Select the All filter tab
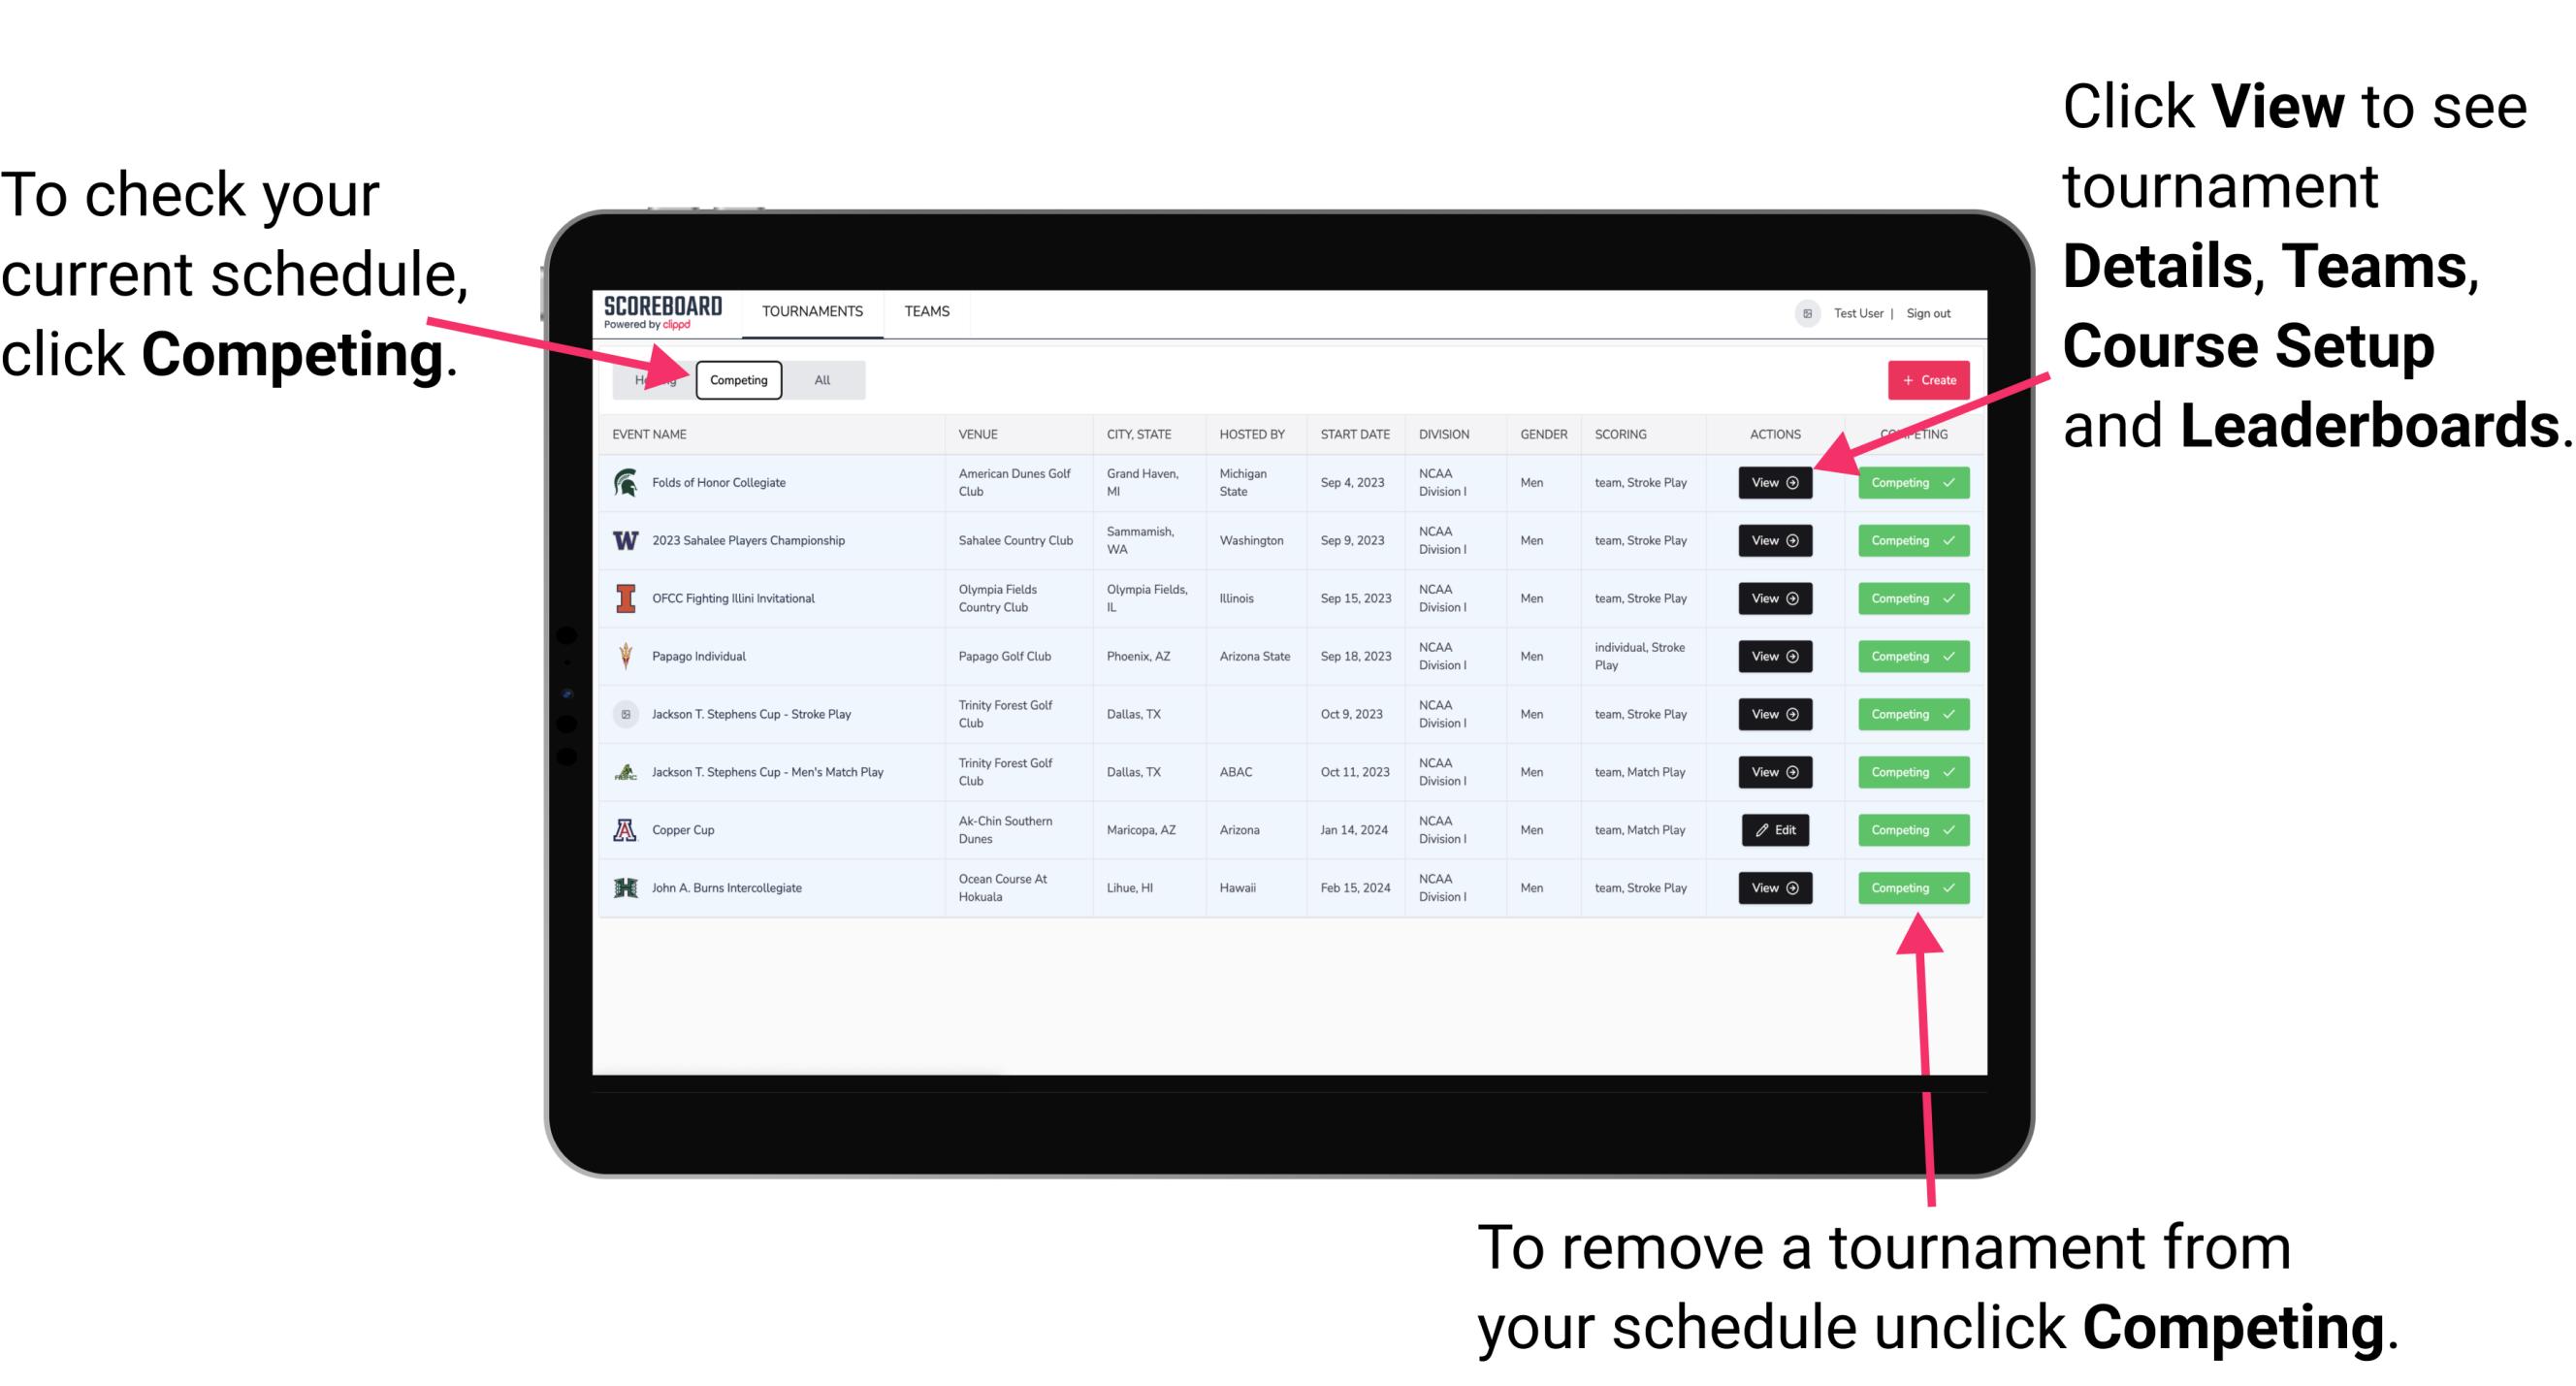 819,379
